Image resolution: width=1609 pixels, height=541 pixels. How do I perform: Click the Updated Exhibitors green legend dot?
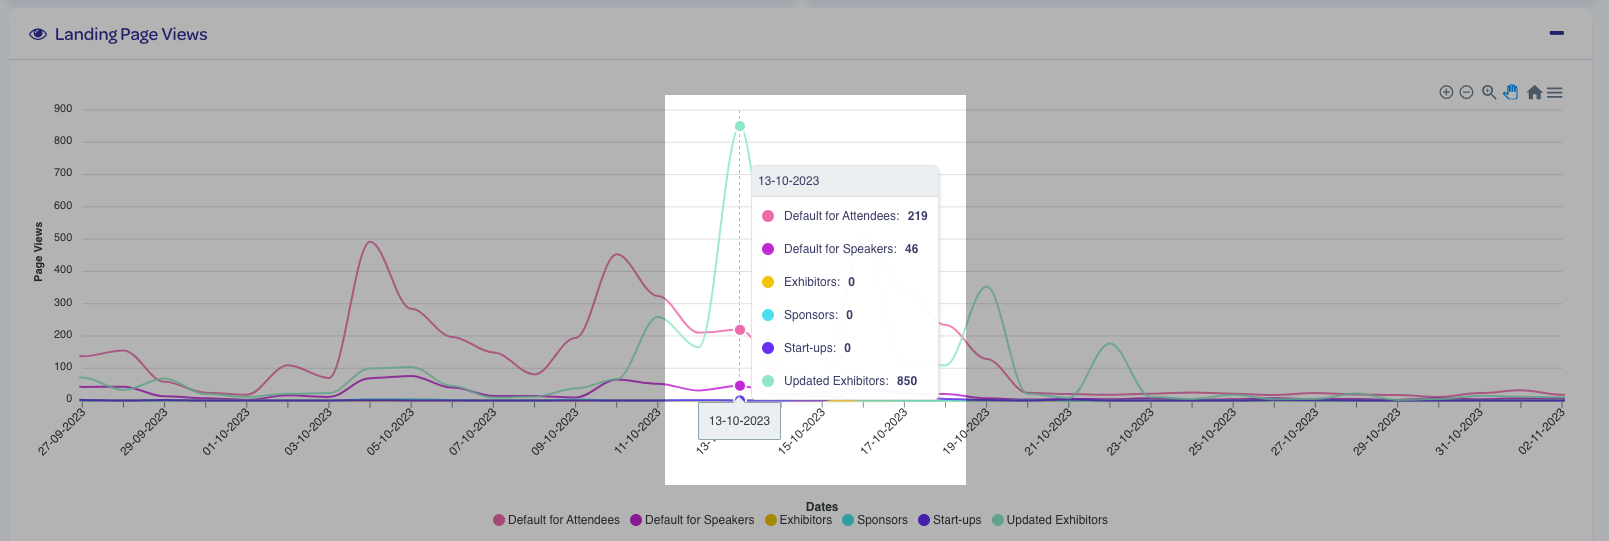click(x=998, y=520)
